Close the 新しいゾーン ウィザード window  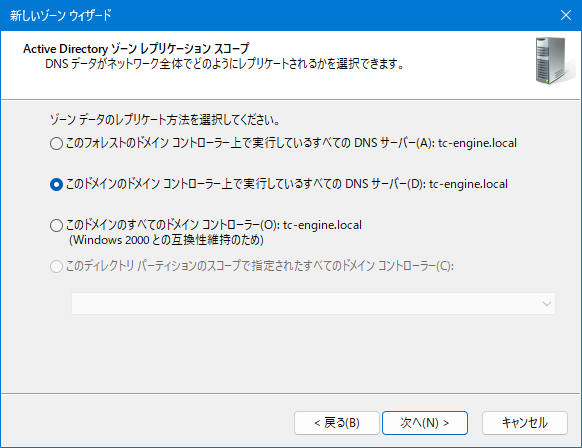click(x=566, y=15)
